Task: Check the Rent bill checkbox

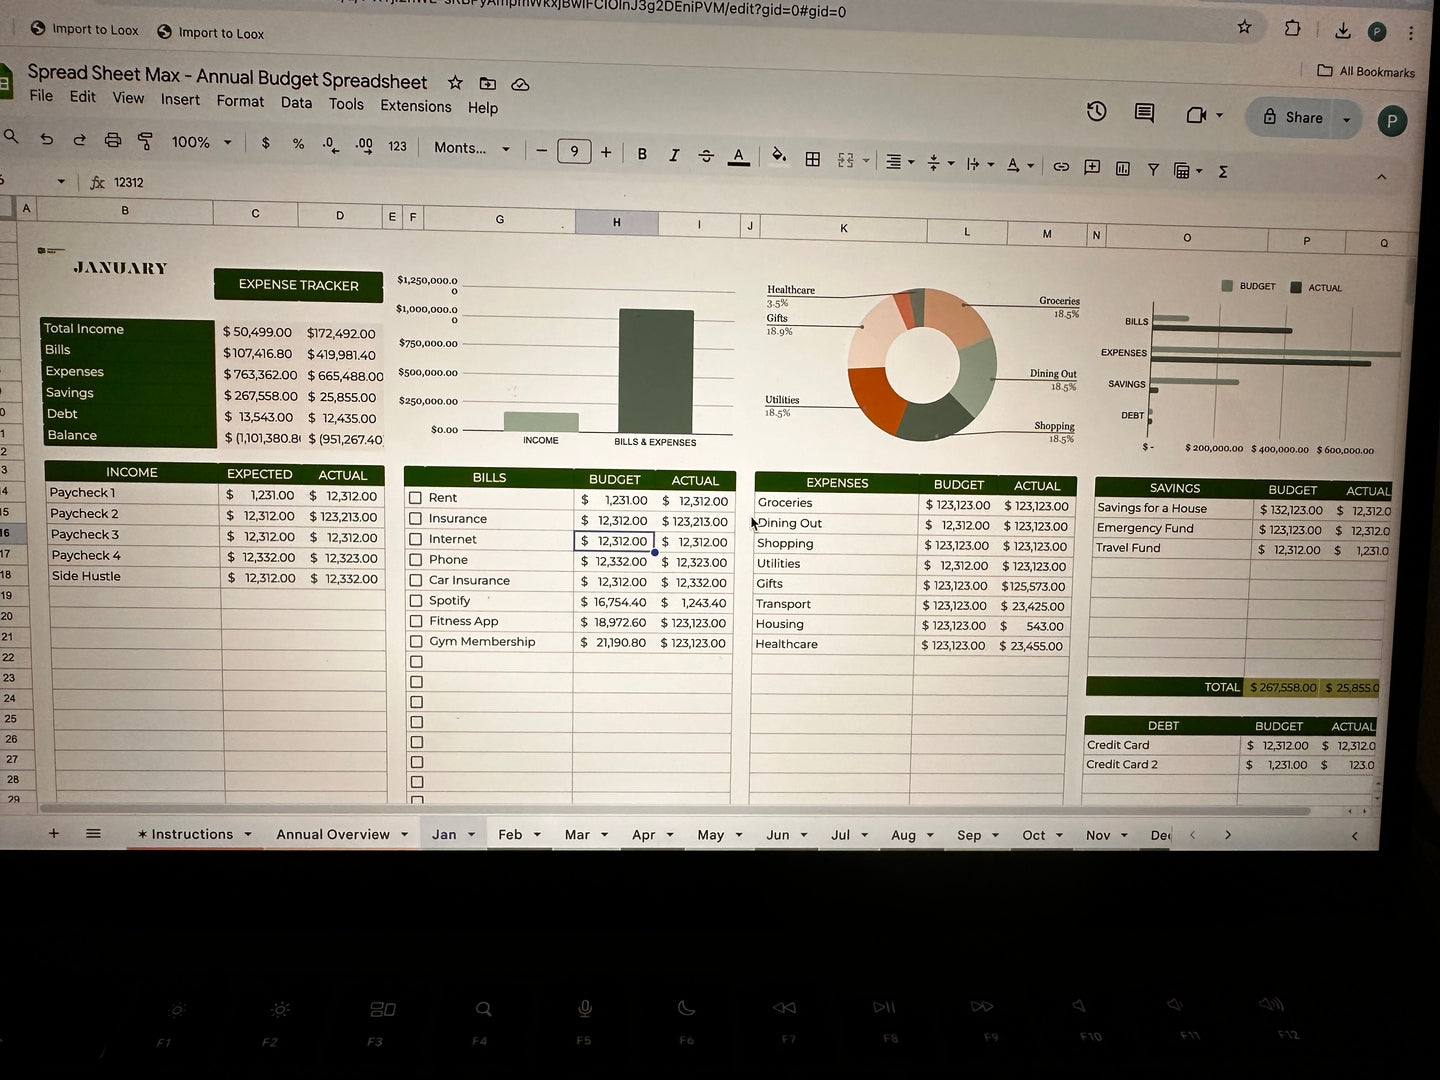Action: 415,498
